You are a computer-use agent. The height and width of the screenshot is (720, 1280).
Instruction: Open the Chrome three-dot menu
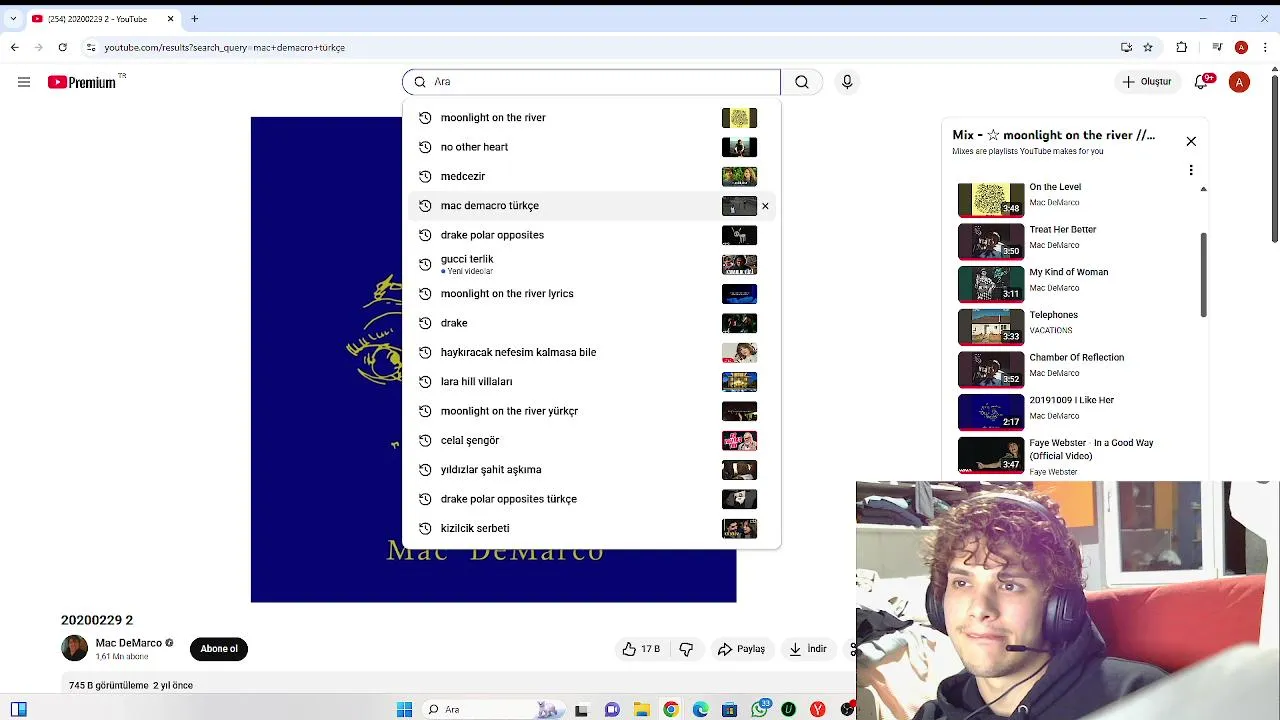click(1265, 47)
